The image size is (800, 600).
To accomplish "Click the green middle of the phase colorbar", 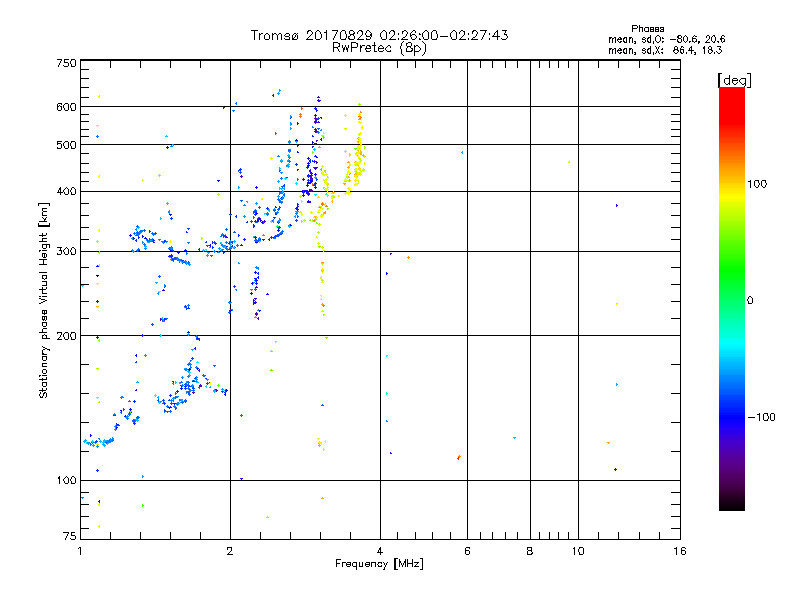I will pyautogui.click(x=732, y=270).
